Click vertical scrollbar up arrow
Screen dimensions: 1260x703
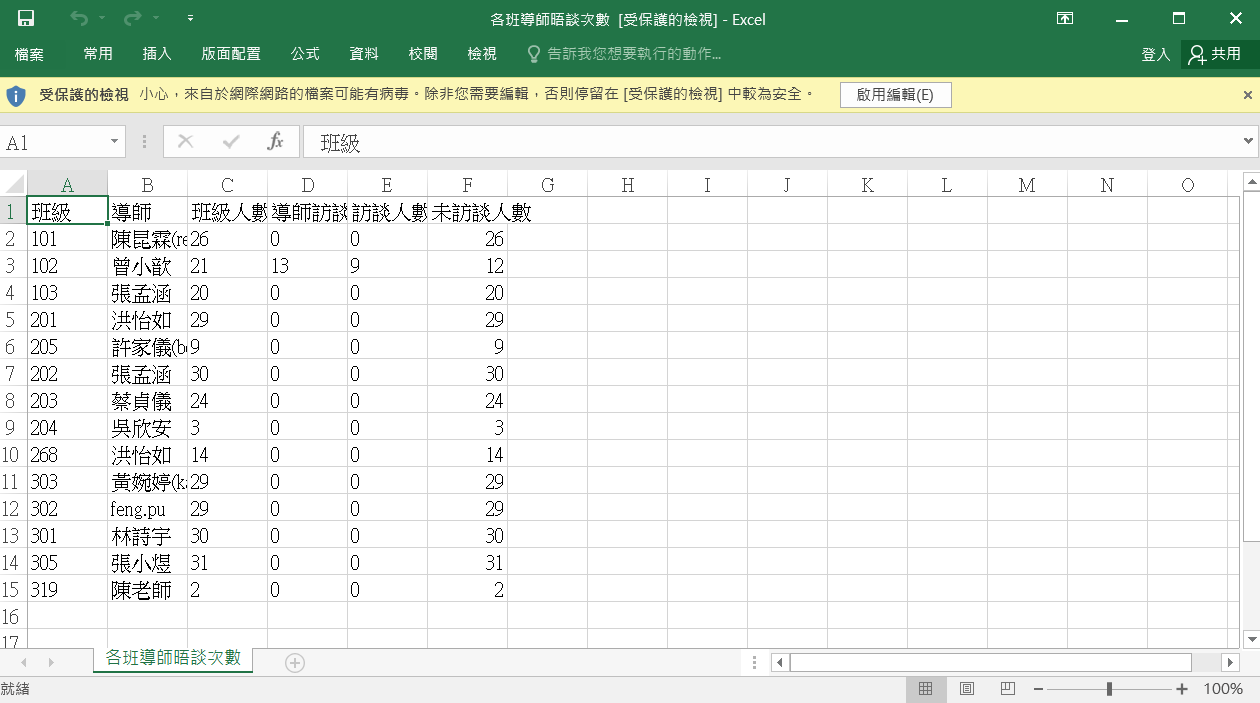(x=1251, y=182)
